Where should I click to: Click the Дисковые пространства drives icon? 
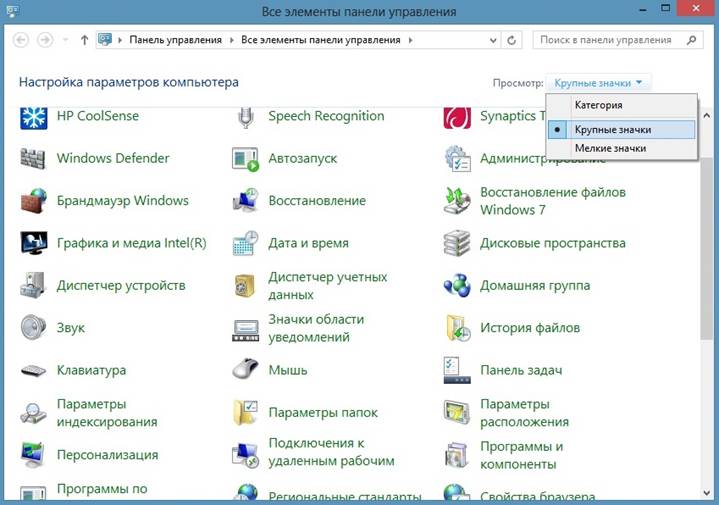coord(457,243)
